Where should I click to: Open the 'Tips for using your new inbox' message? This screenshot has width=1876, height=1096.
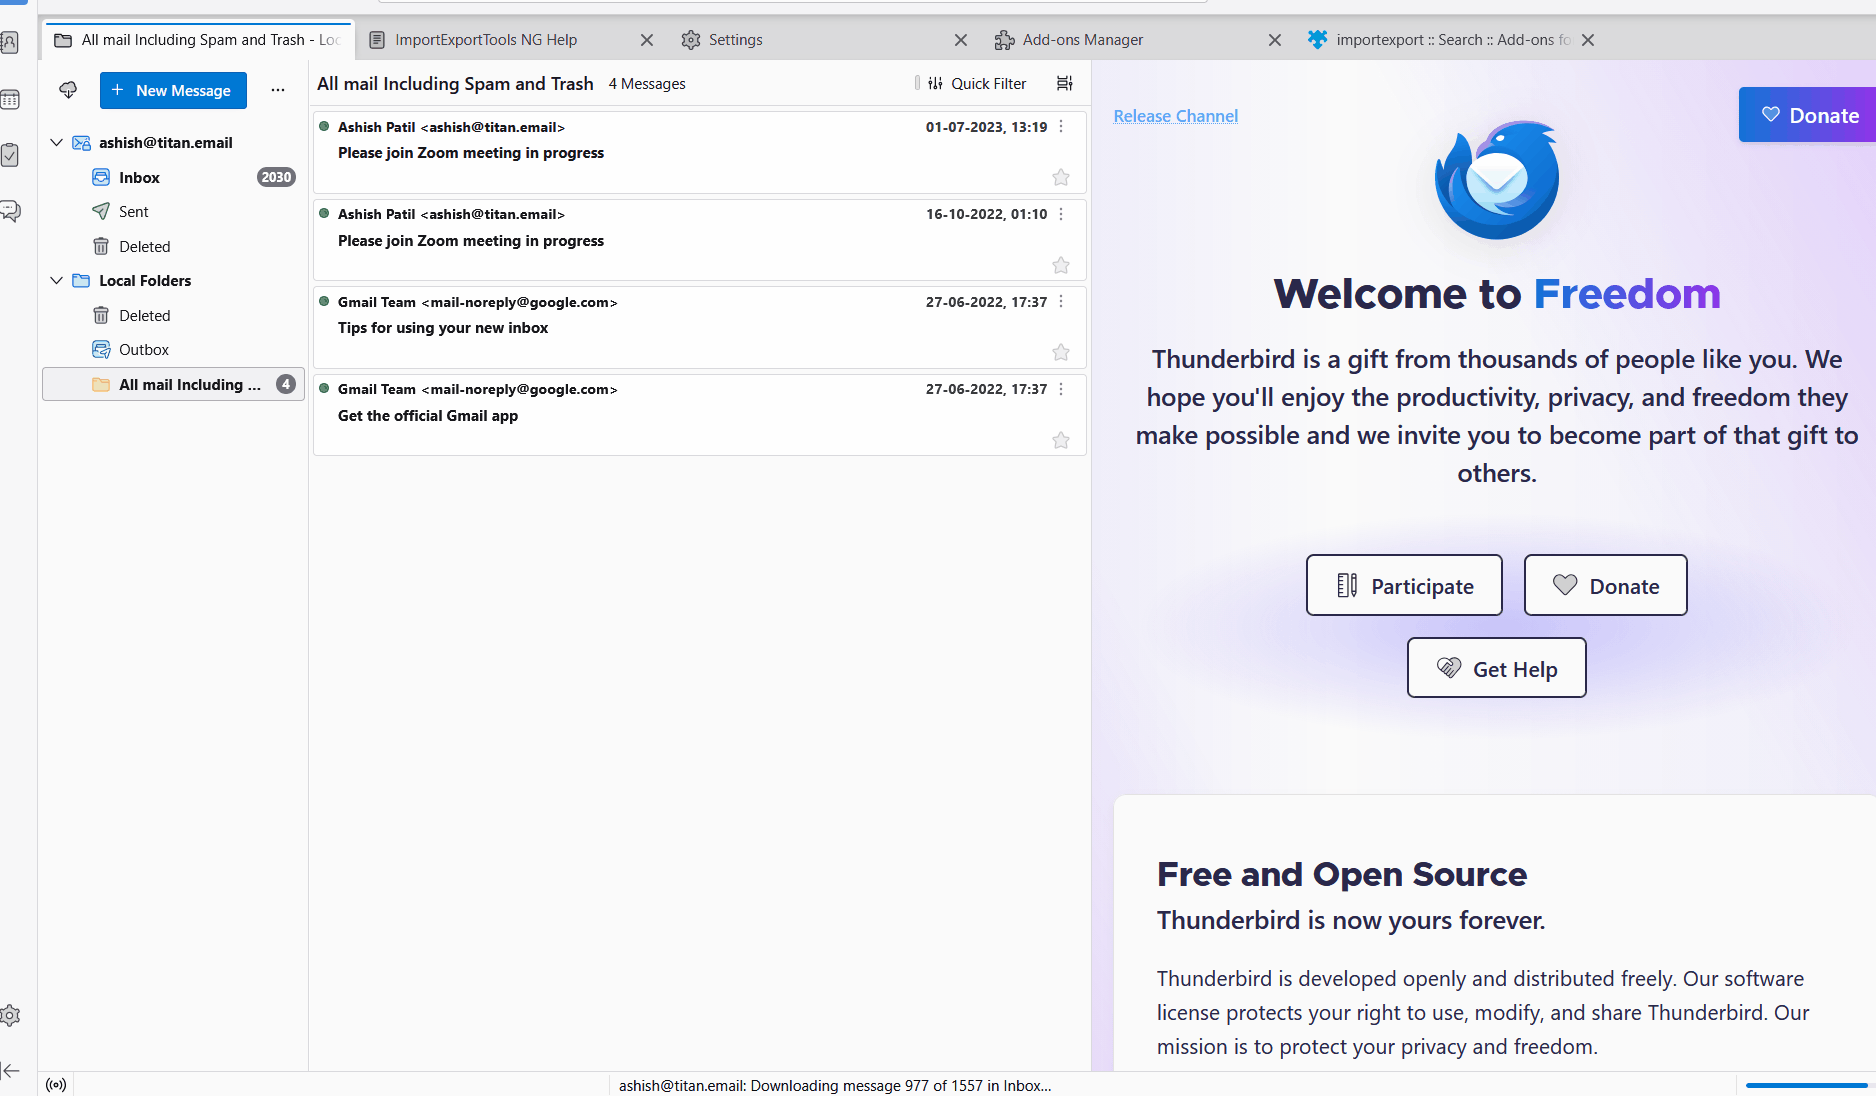(x=700, y=327)
